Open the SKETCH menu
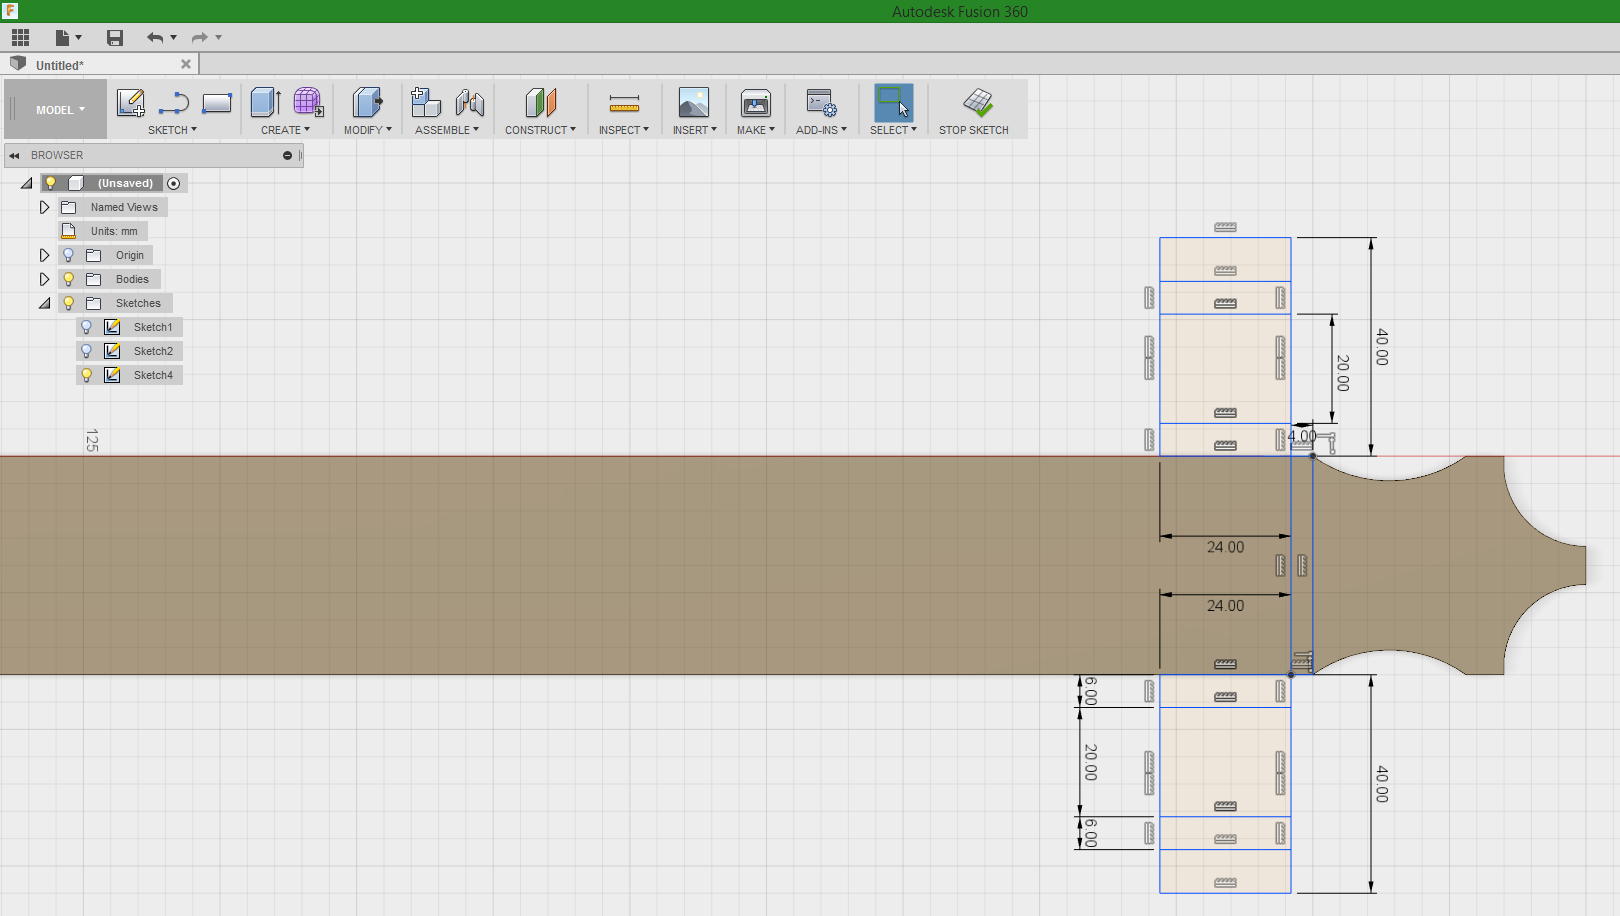This screenshot has width=1620, height=916. 172,130
